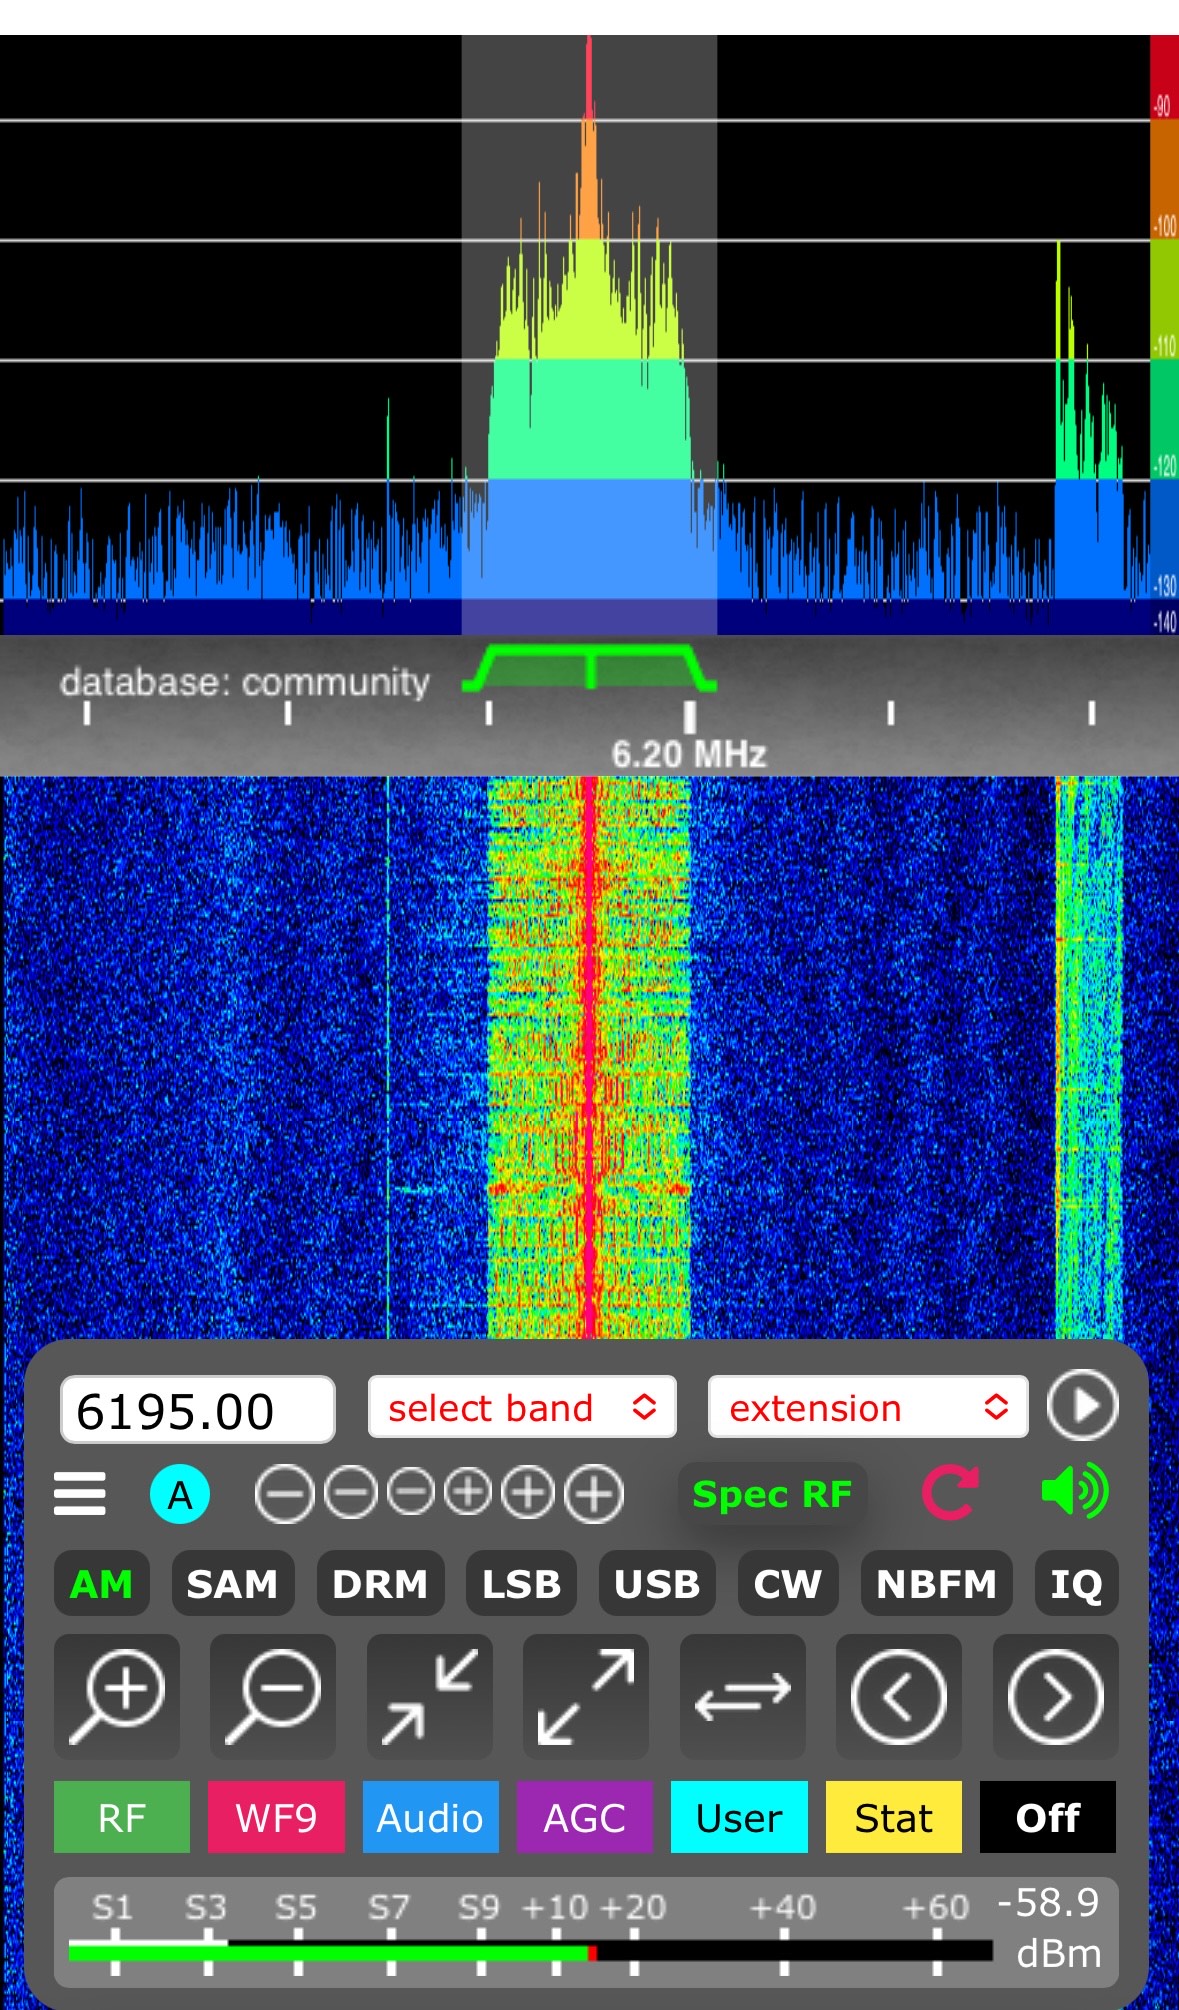
Task: Select USB demodulation mode
Action: coord(657,1584)
